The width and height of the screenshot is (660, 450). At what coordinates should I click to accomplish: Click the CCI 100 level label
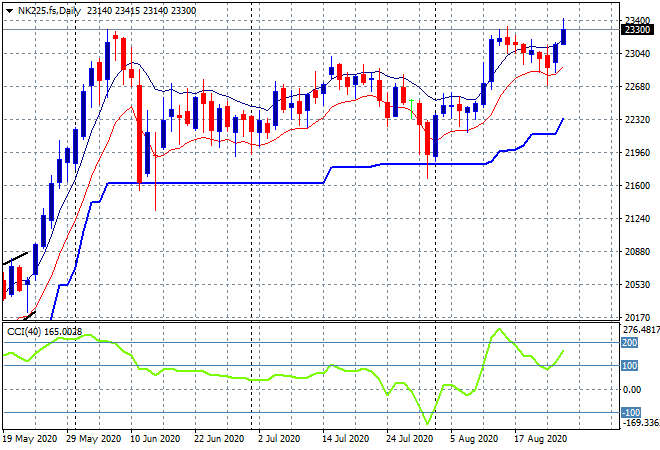(630, 365)
